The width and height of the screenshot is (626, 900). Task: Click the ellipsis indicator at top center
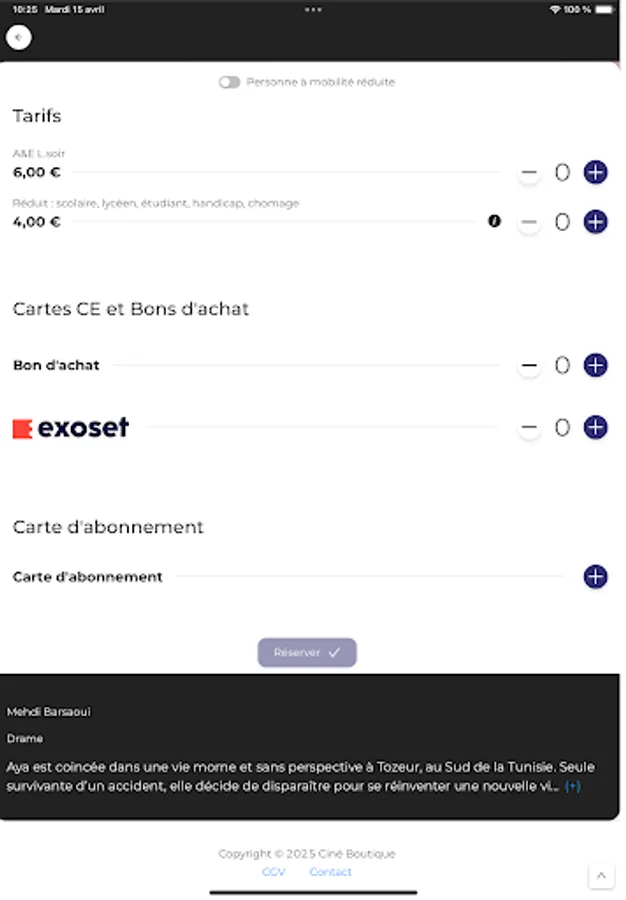(313, 9)
